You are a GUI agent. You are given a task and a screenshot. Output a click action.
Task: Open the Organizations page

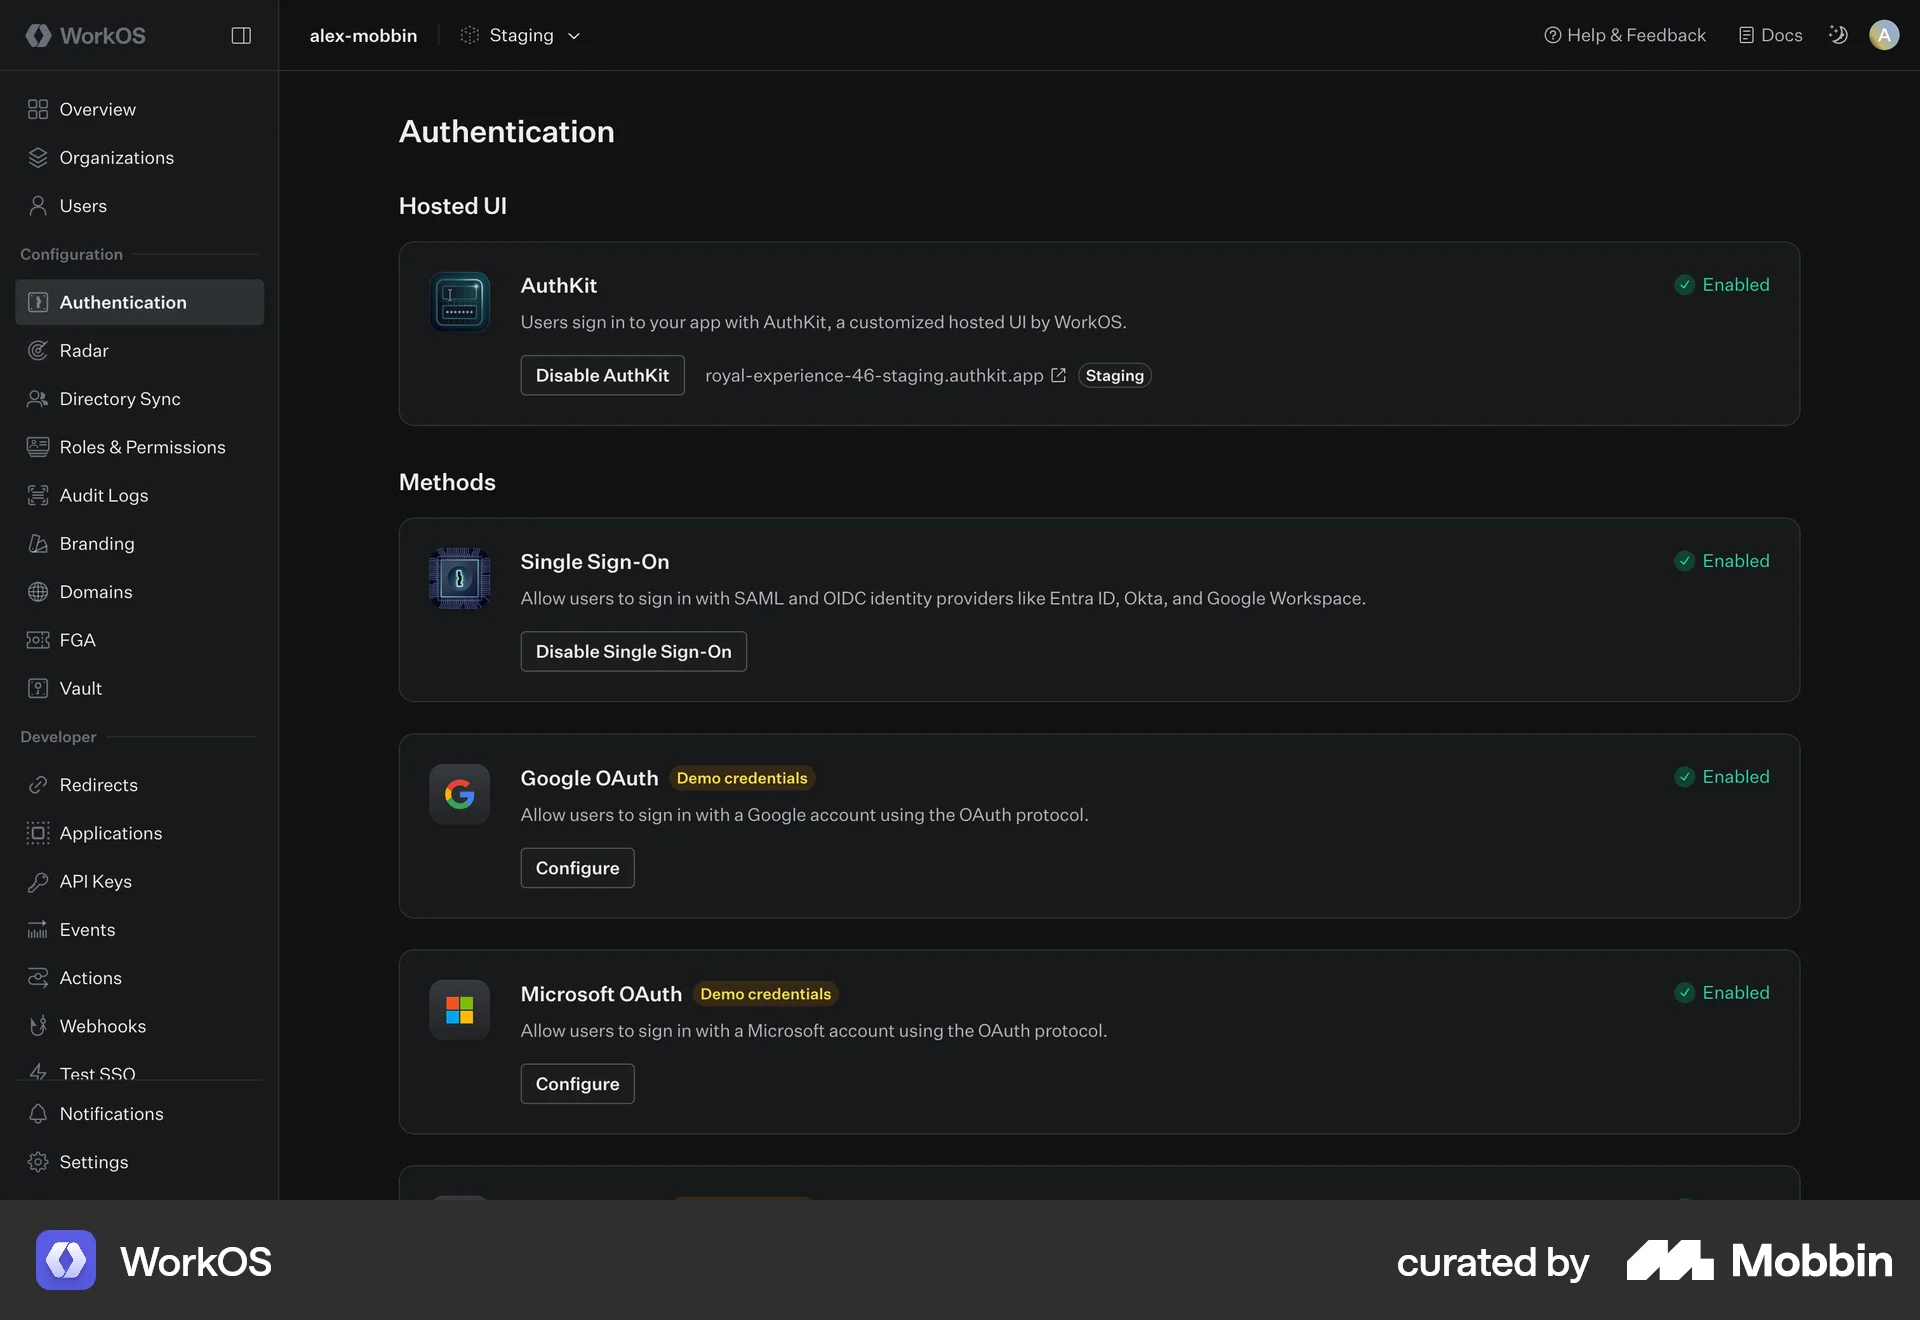click(x=116, y=157)
